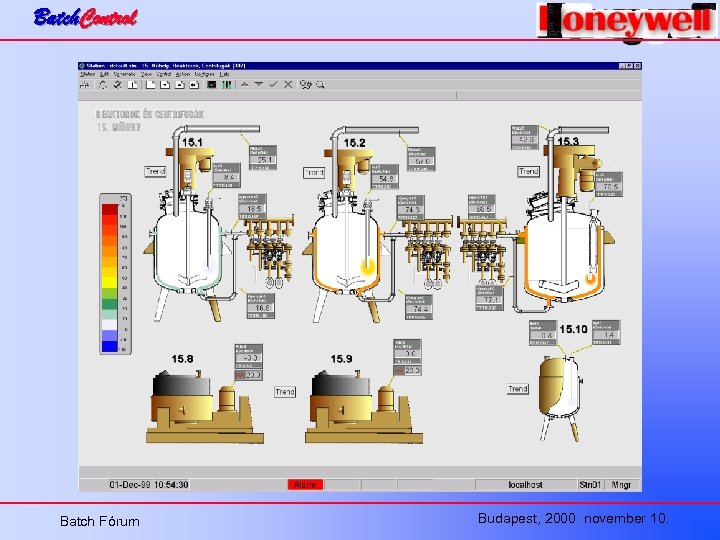Open the Schematic menu
The width and height of the screenshot is (720, 540).
point(124,74)
